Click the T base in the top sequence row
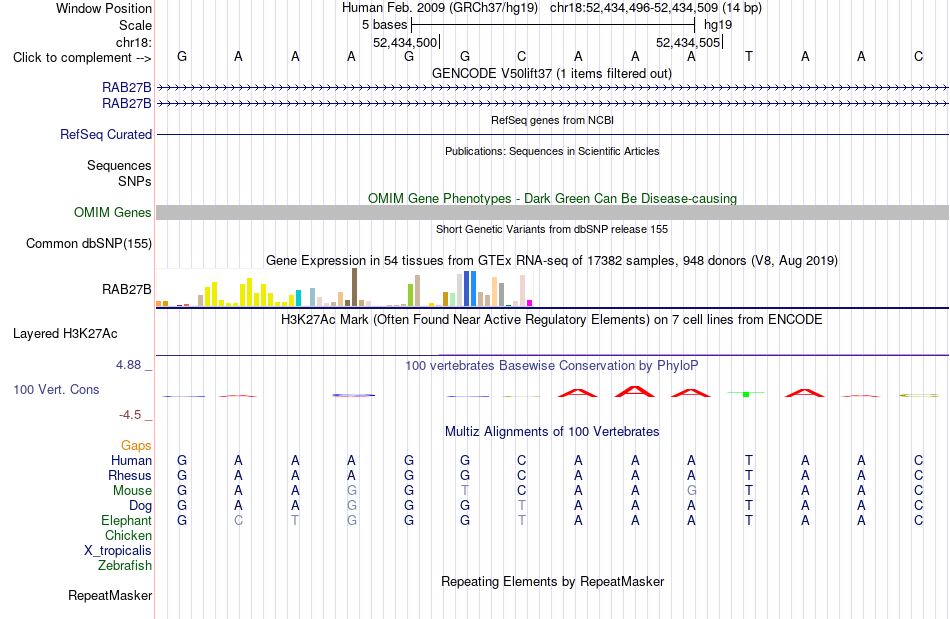 point(749,56)
